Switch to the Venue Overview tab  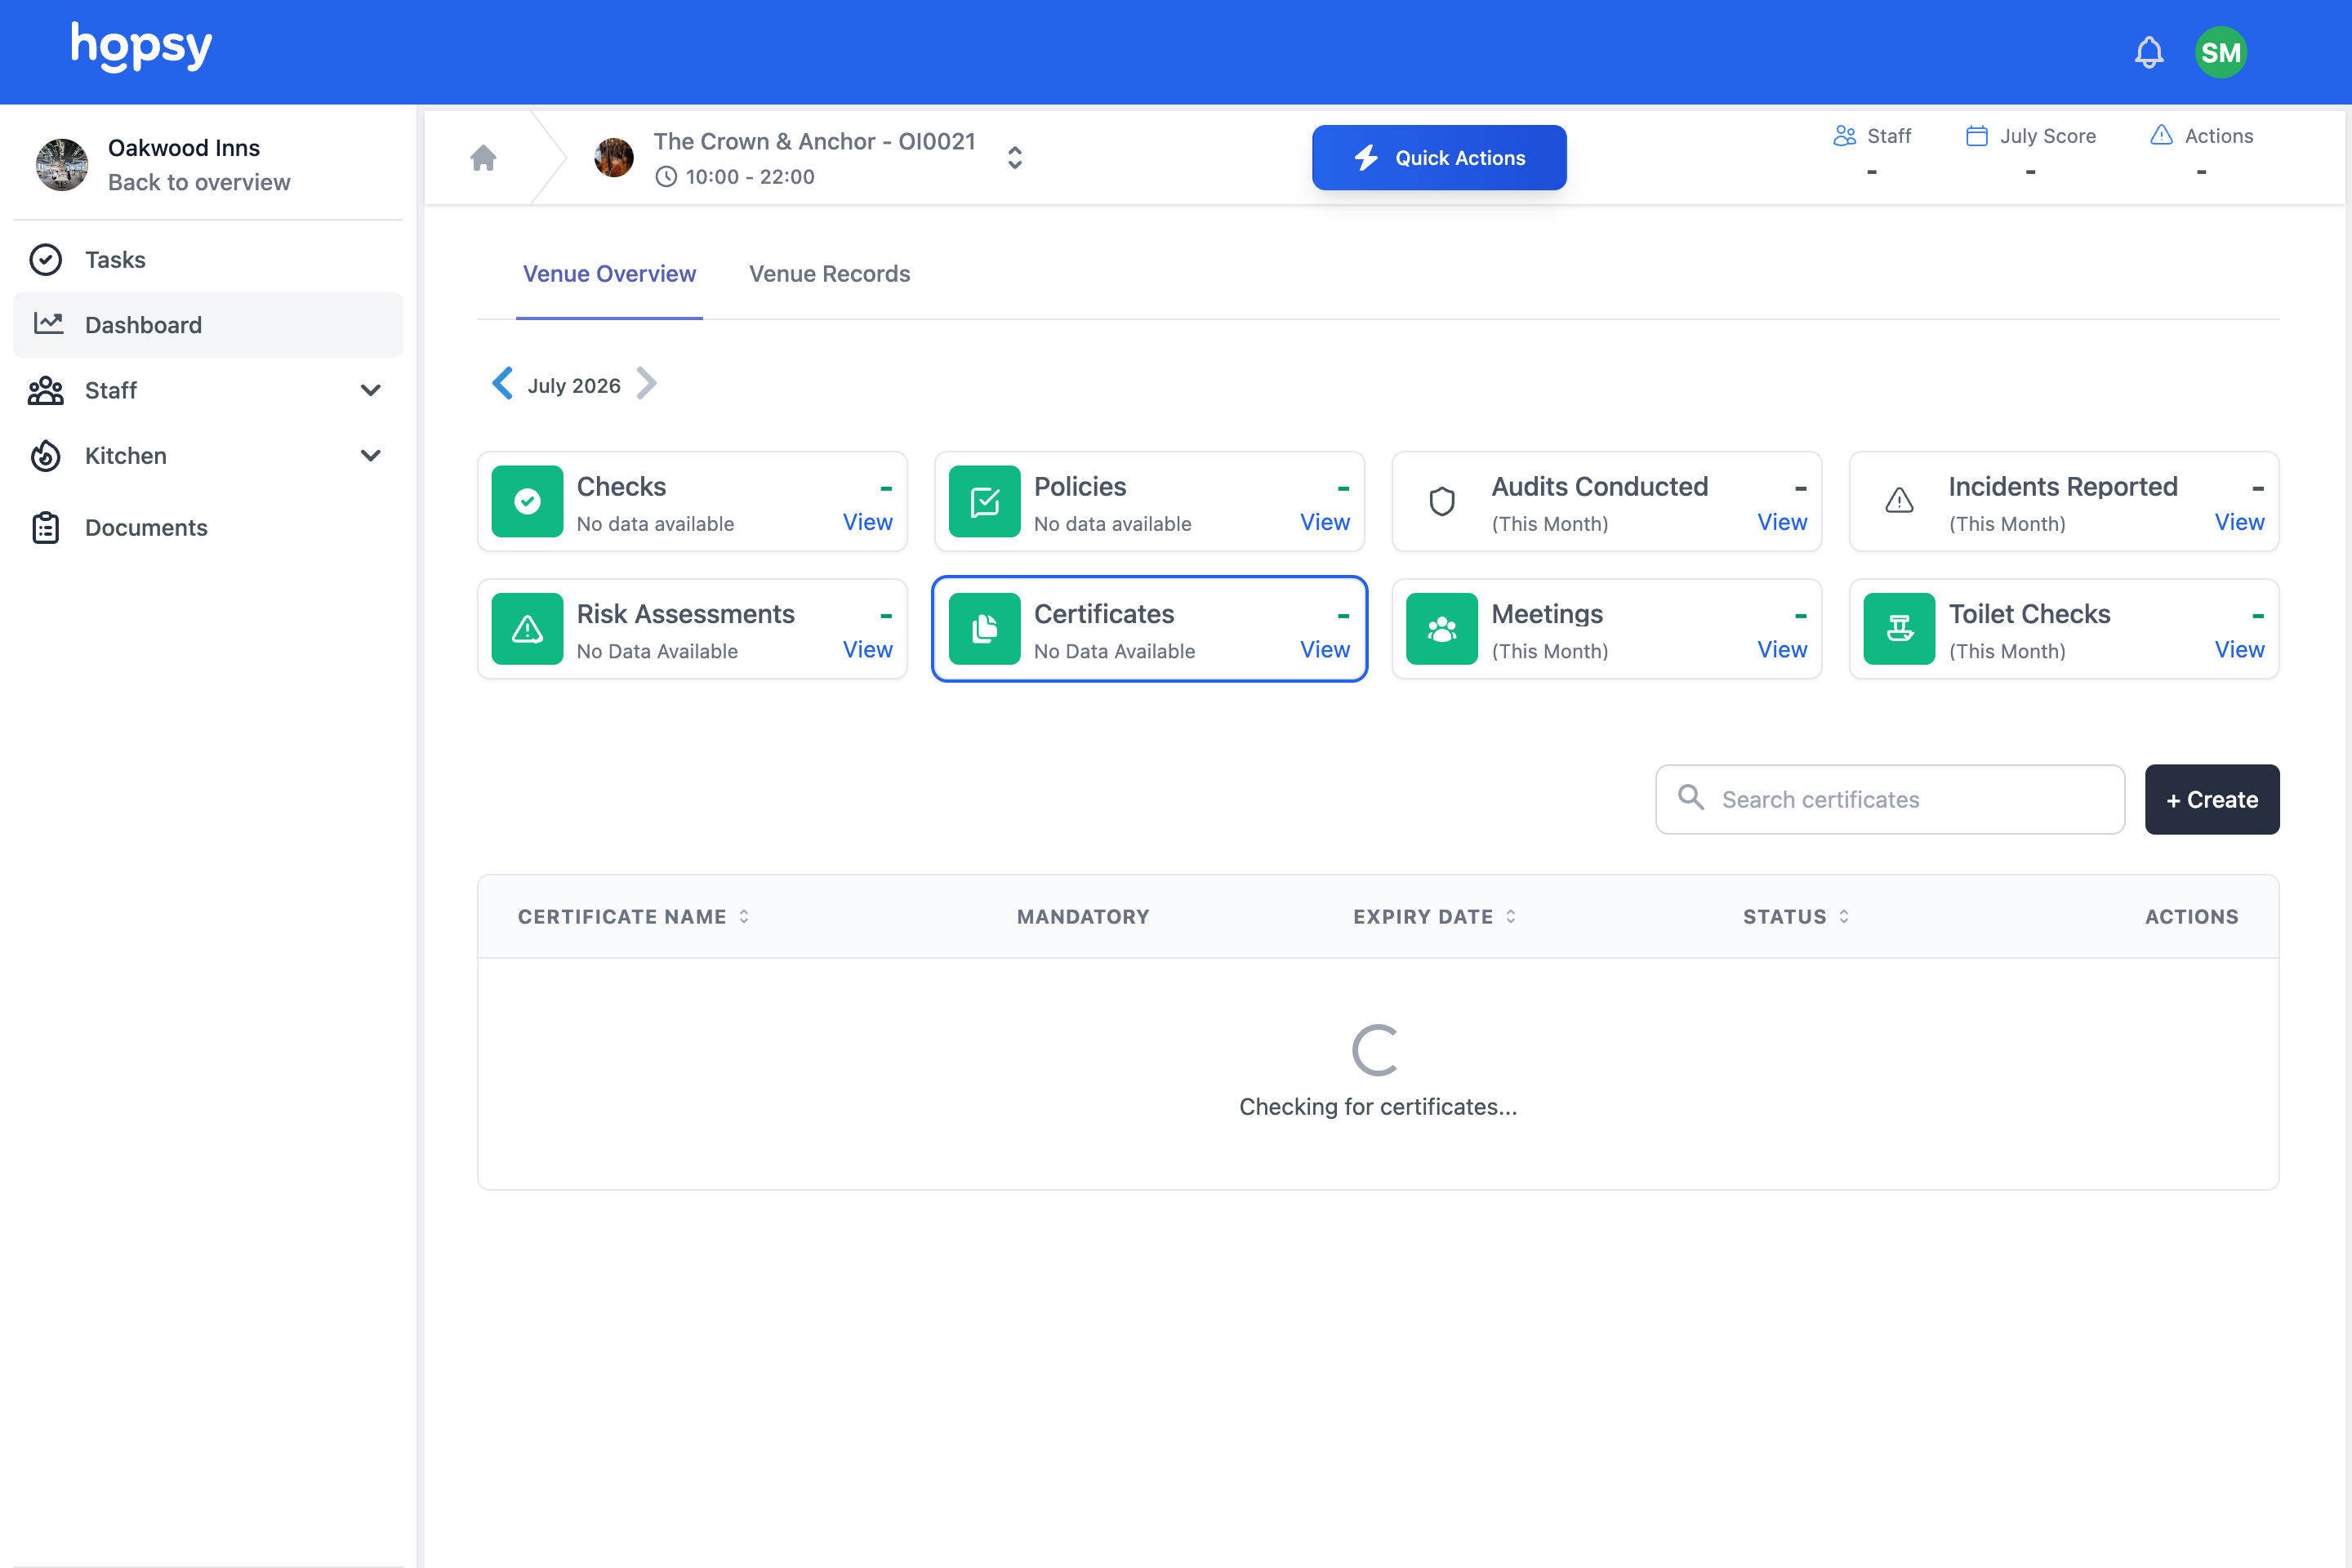pyautogui.click(x=609, y=274)
